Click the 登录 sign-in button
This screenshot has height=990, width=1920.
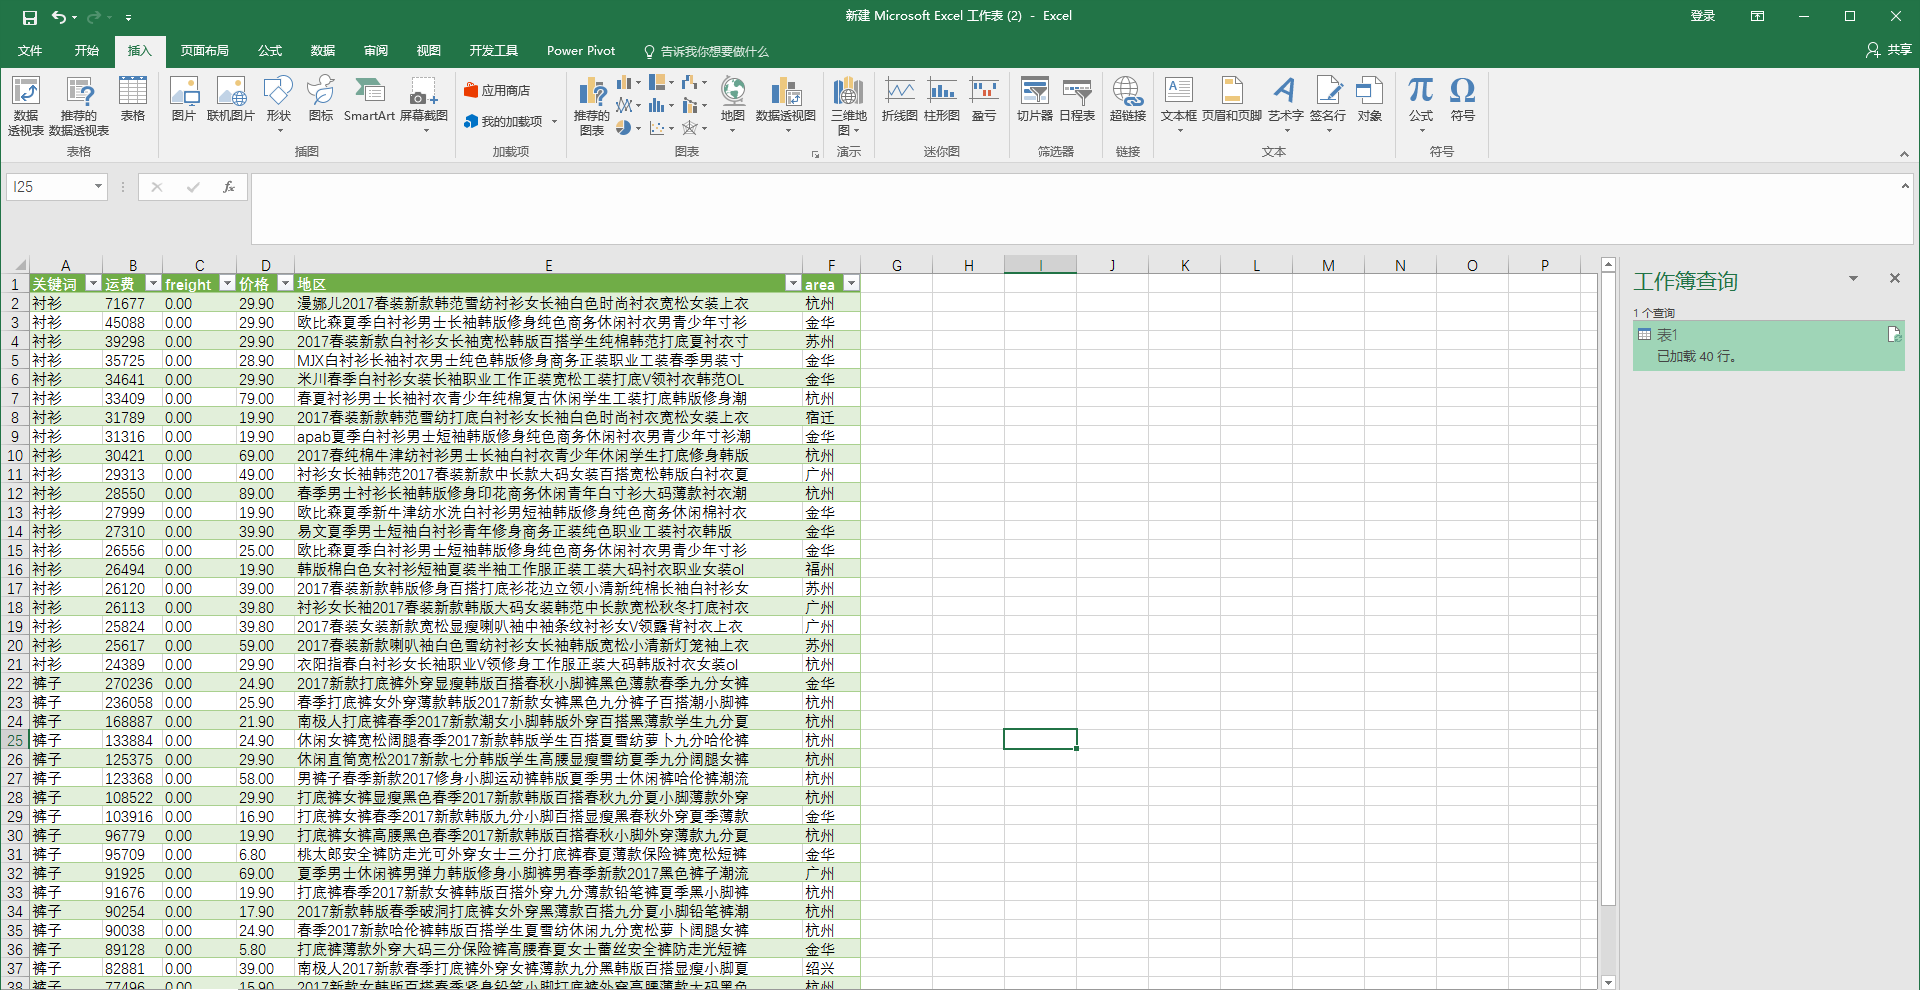[1703, 16]
